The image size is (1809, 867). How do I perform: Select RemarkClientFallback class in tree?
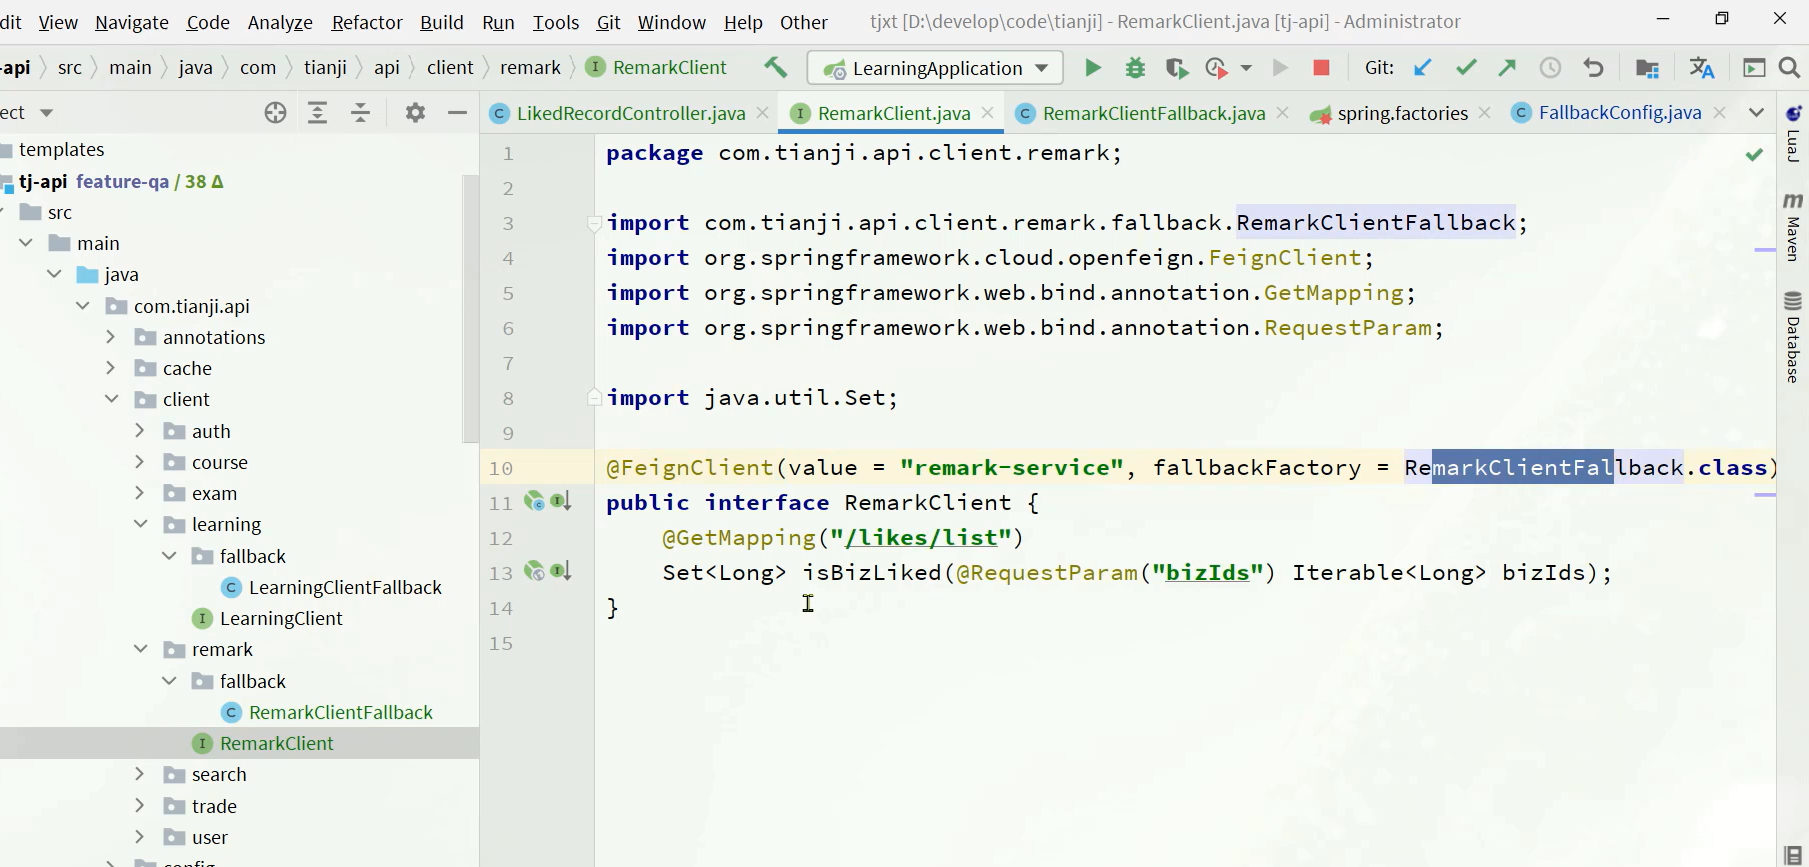tap(341, 712)
